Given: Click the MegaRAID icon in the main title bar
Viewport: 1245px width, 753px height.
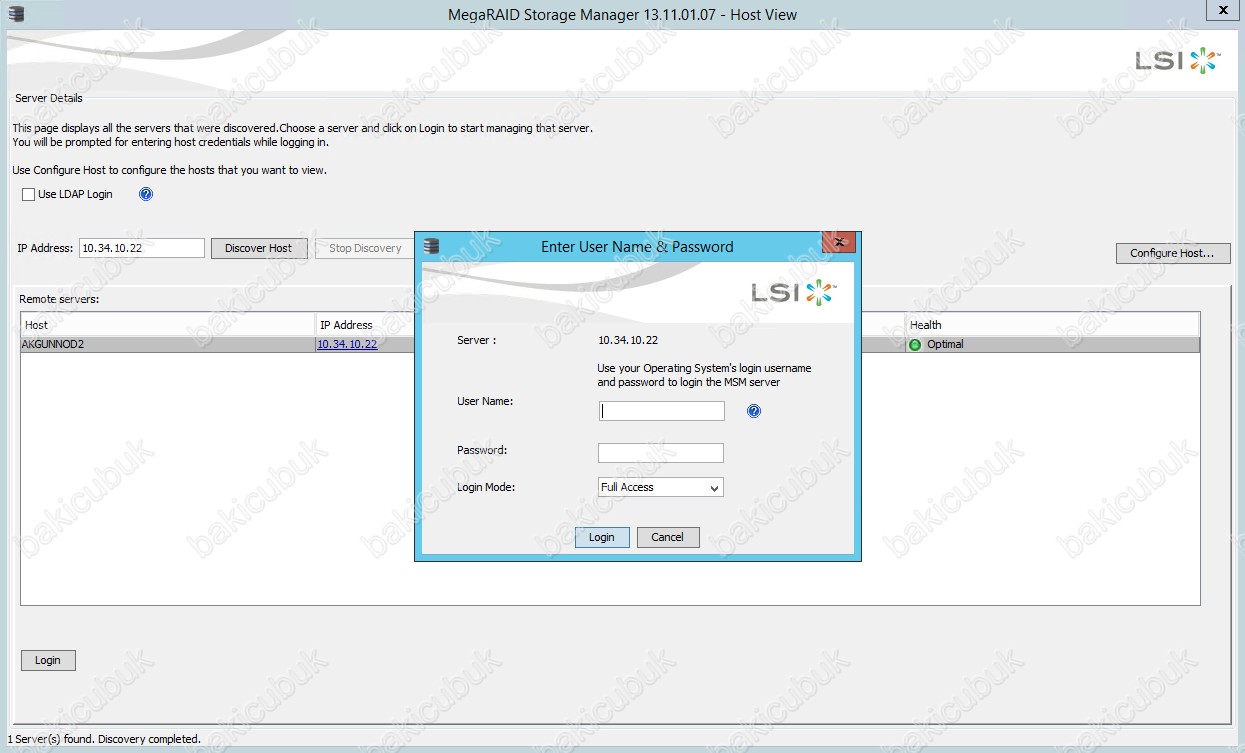Looking at the screenshot, I should pos(15,14).
